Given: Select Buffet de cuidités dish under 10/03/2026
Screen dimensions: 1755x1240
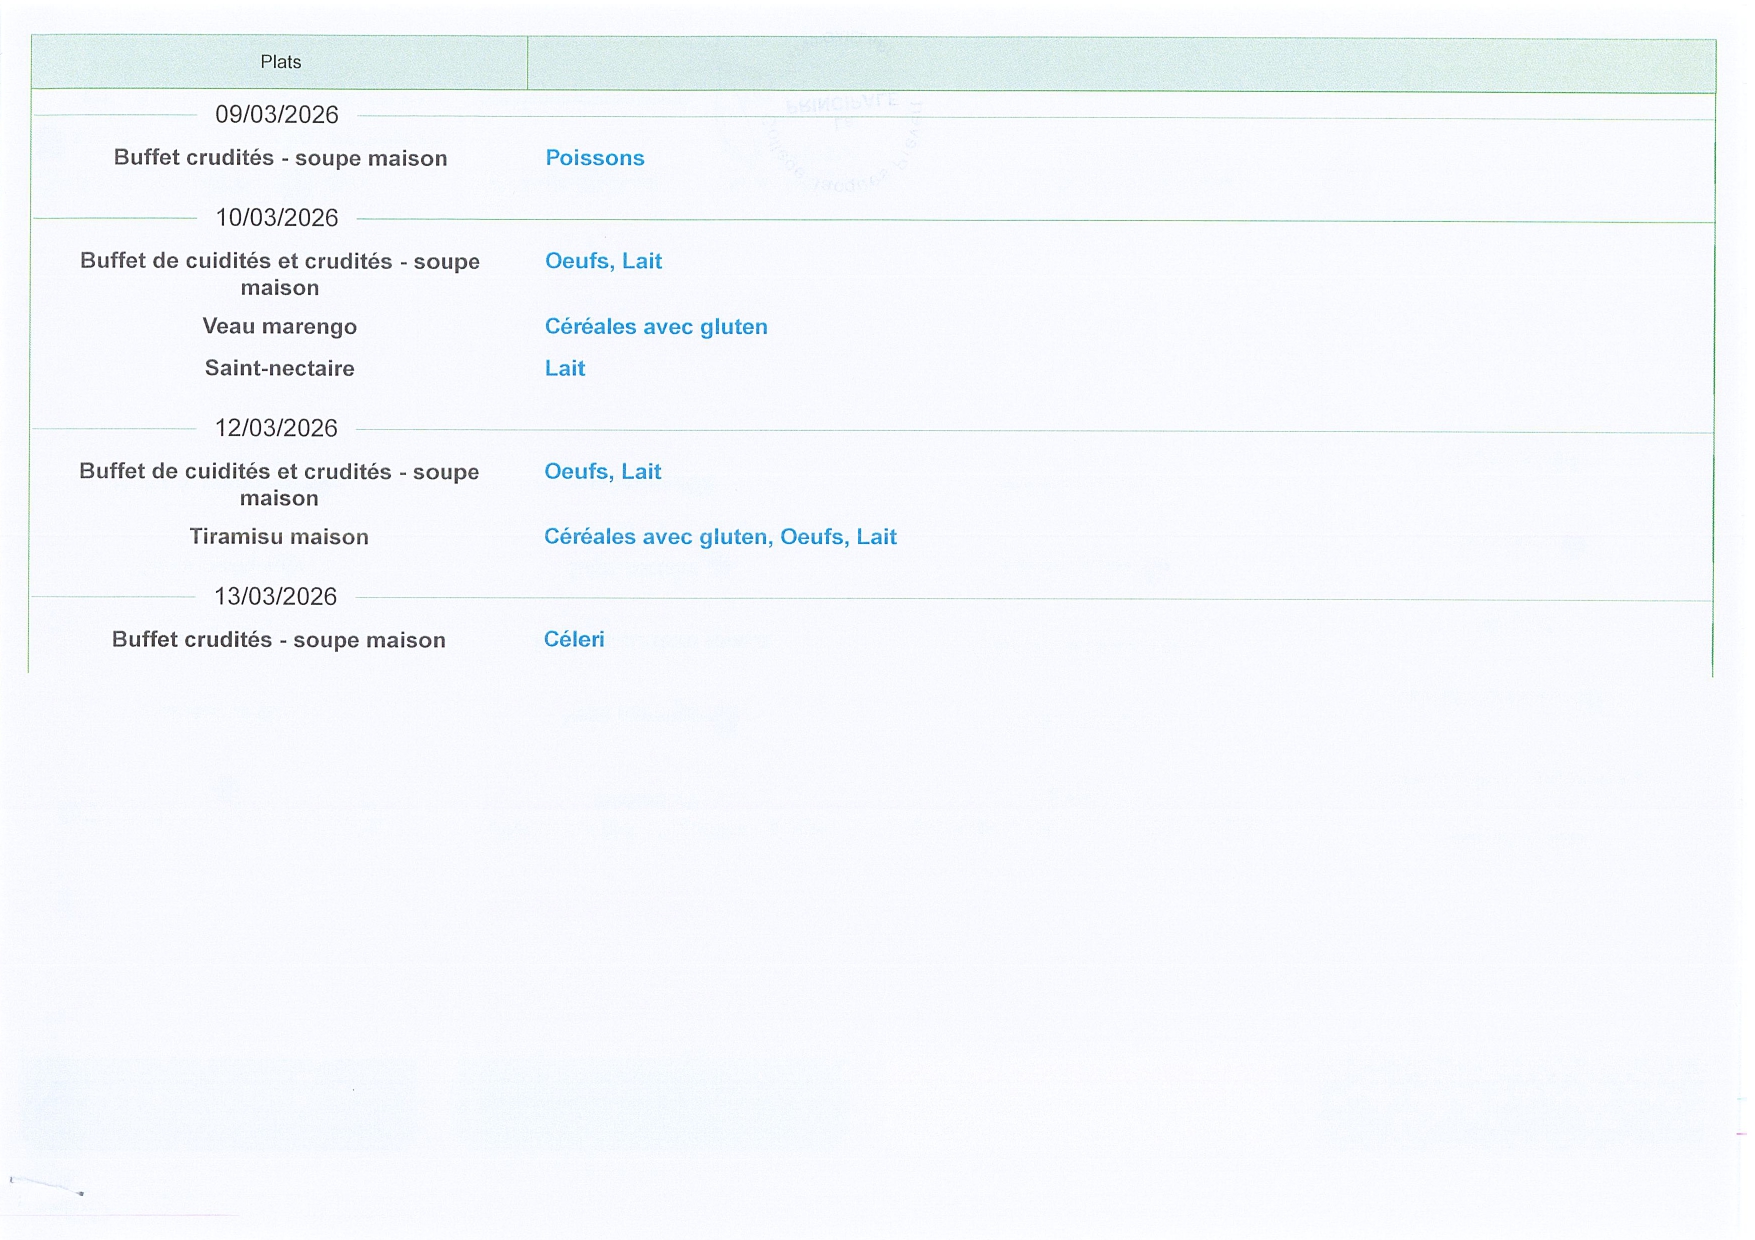Looking at the screenshot, I should [x=280, y=274].
